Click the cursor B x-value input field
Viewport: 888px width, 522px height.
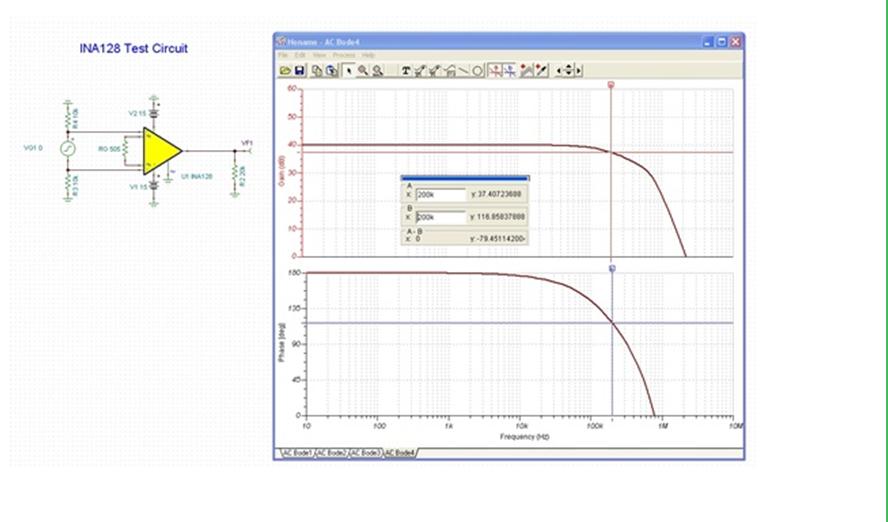coord(441,217)
